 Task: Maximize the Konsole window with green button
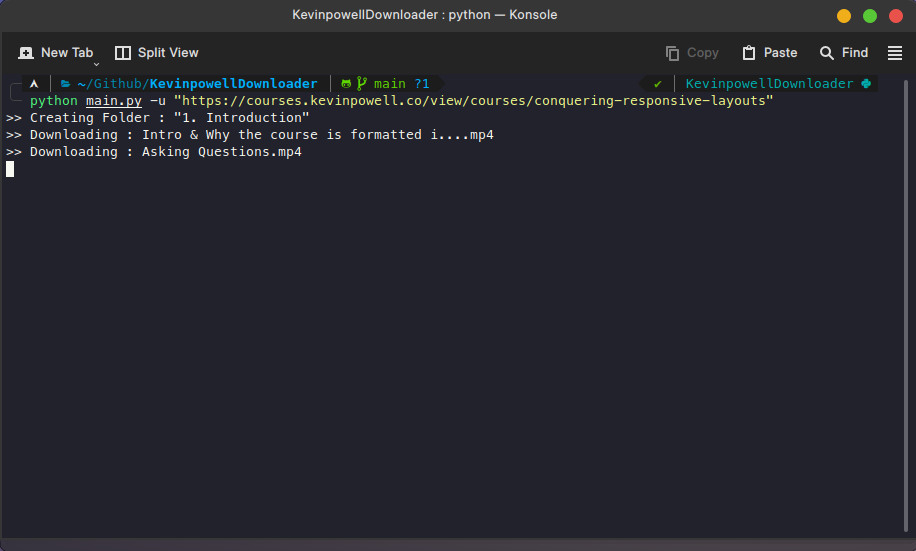(x=870, y=16)
